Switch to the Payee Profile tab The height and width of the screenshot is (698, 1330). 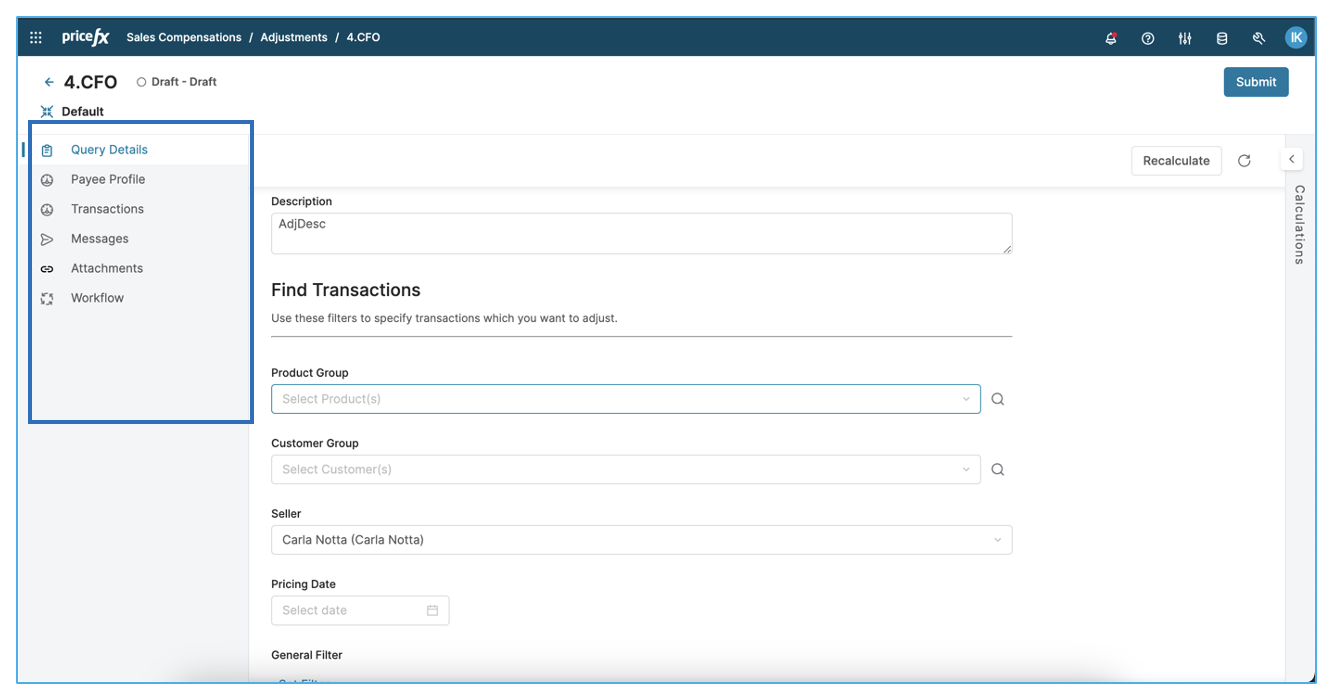click(x=108, y=180)
